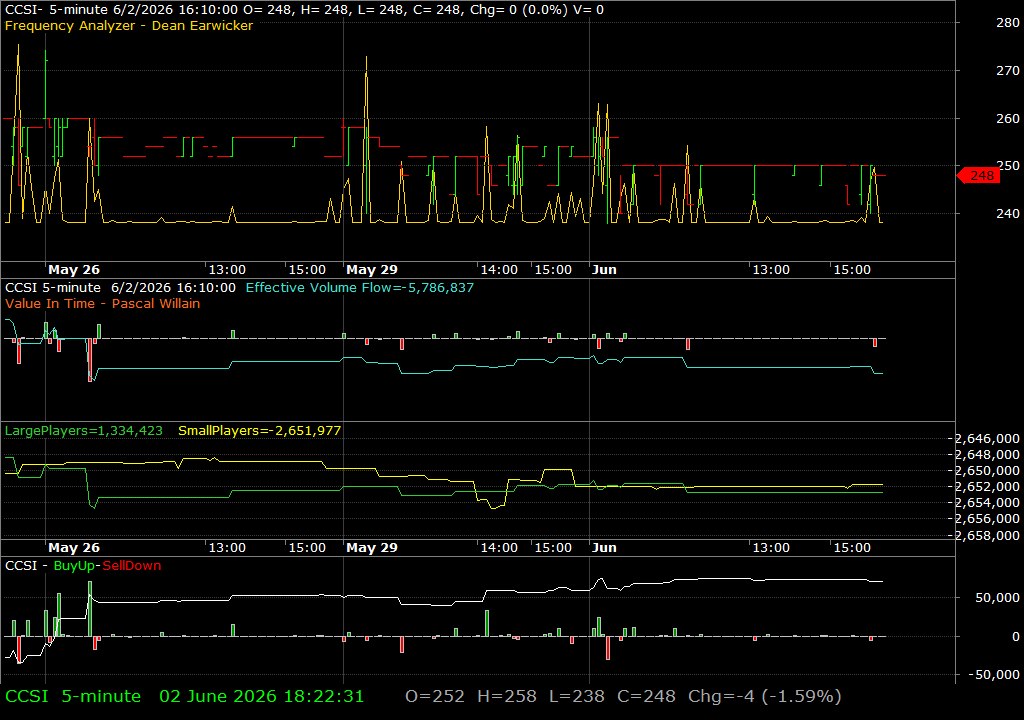This screenshot has width=1024, height=720.
Task: Click the 270 price scale value
Action: [1008, 70]
